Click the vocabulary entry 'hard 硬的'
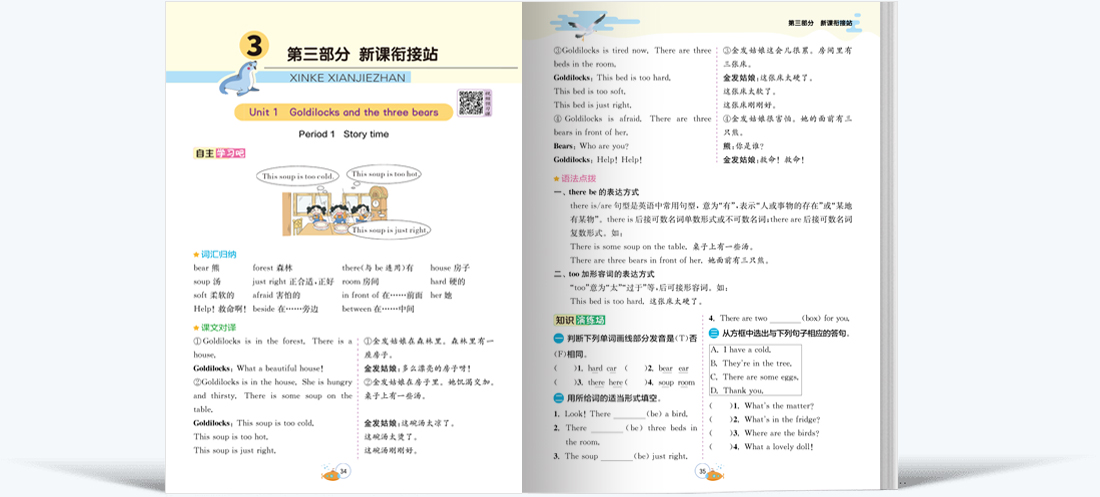The width and height of the screenshot is (1100, 497). [448, 281]
